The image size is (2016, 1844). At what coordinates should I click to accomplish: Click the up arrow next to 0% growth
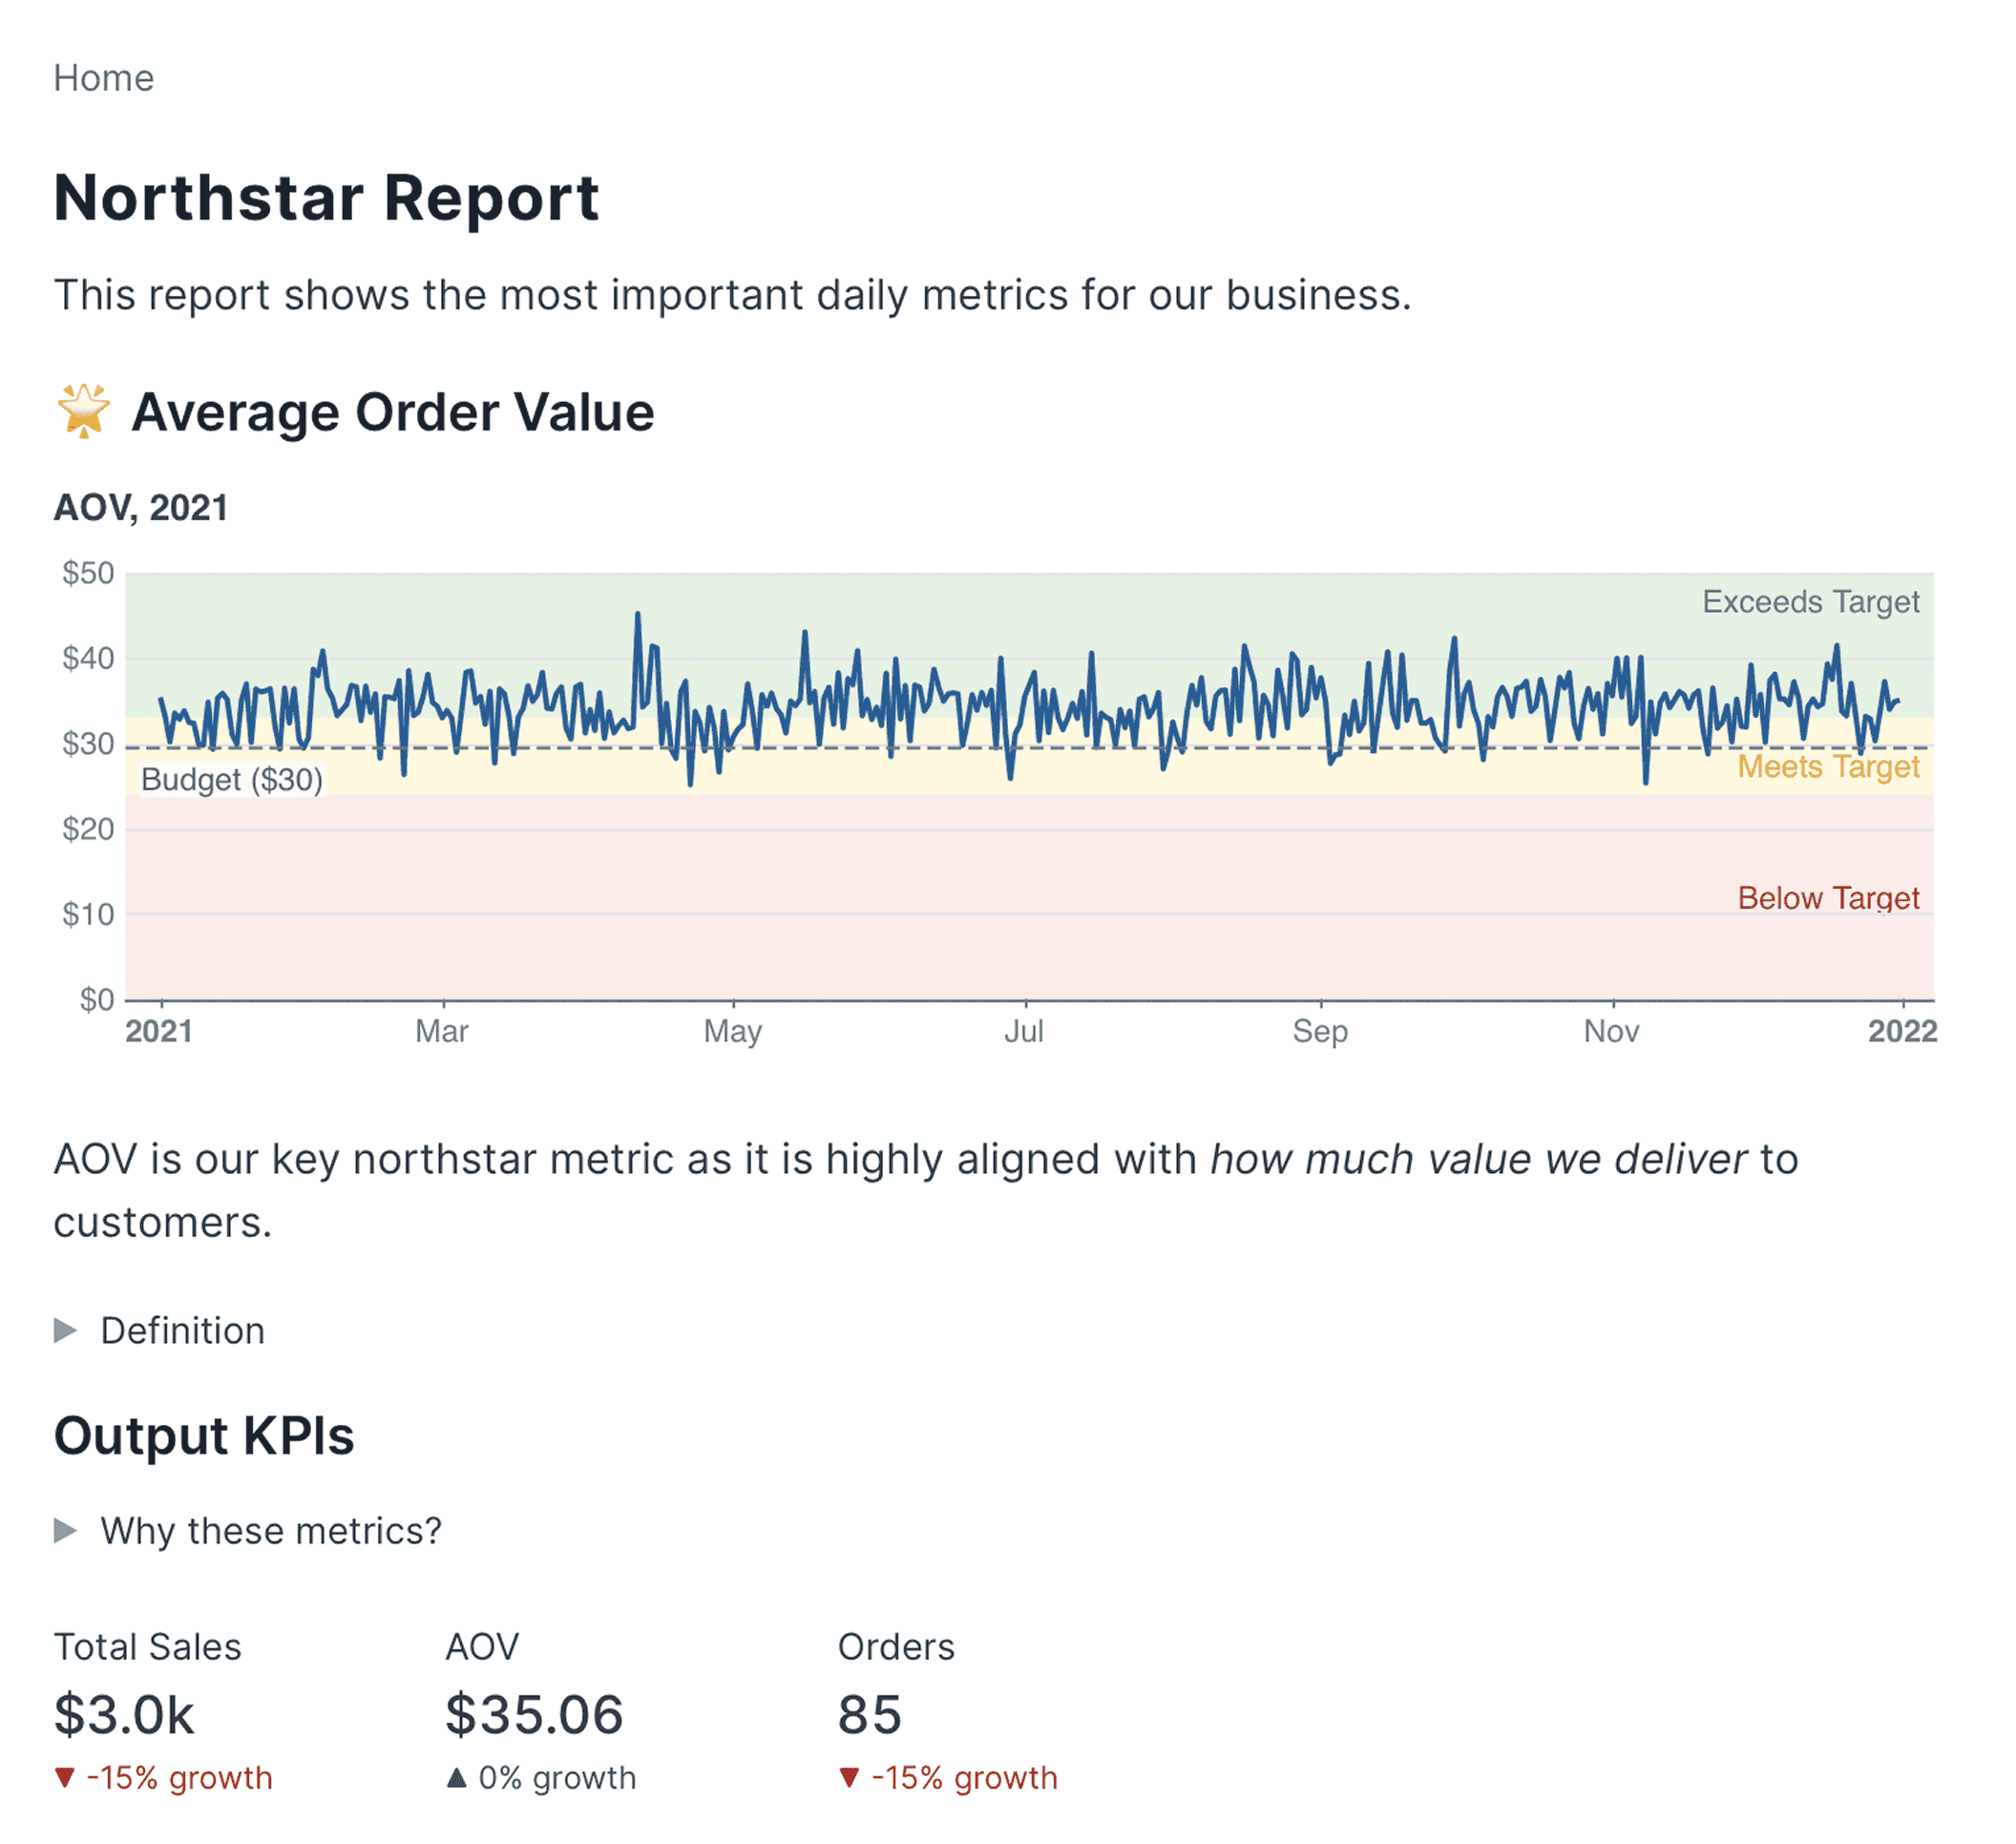(457, 1777)
